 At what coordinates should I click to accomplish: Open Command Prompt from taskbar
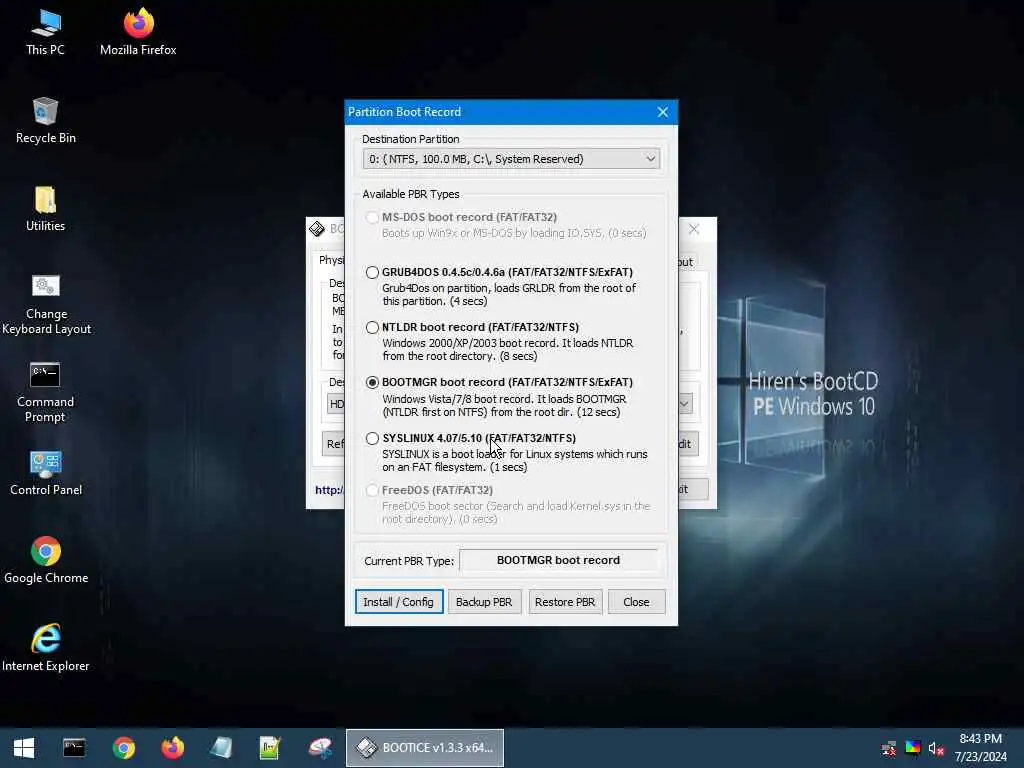pyautogui.click(x=74, y=748)
